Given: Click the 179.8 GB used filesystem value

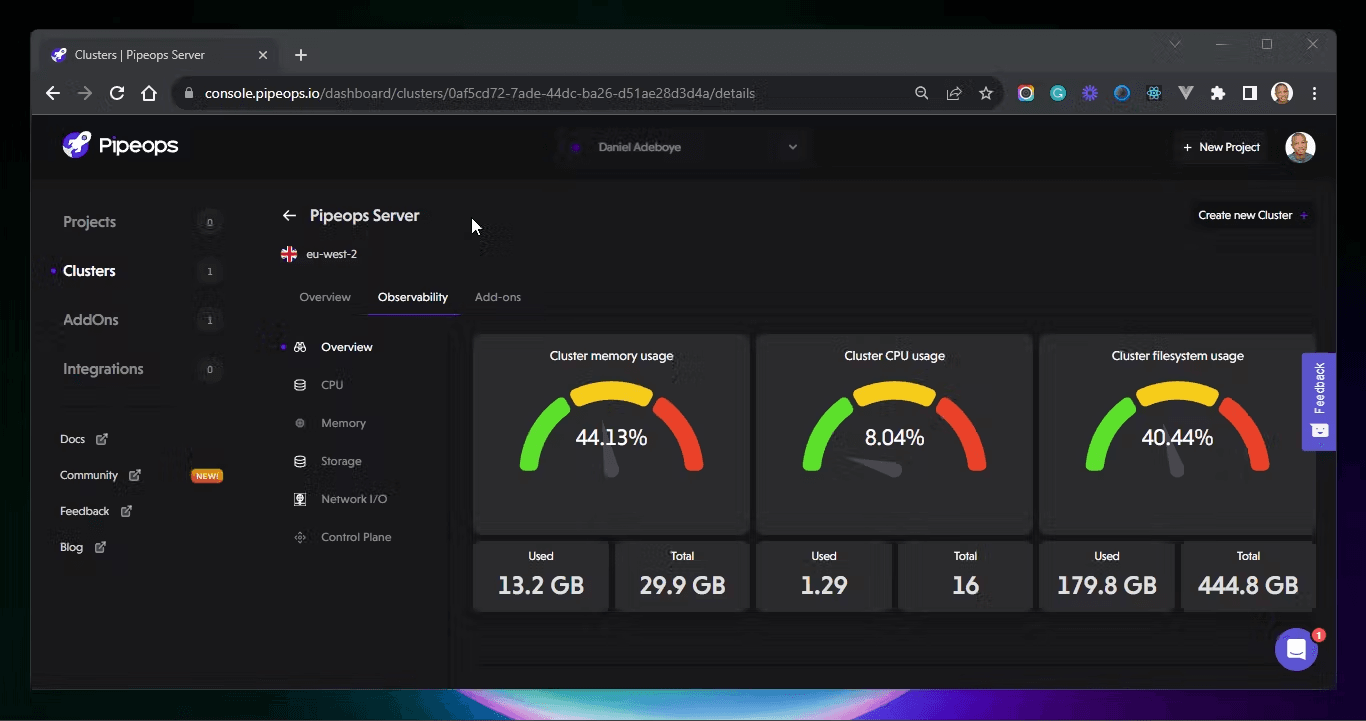Looking at the screenshot, I should coord(1107,586).
